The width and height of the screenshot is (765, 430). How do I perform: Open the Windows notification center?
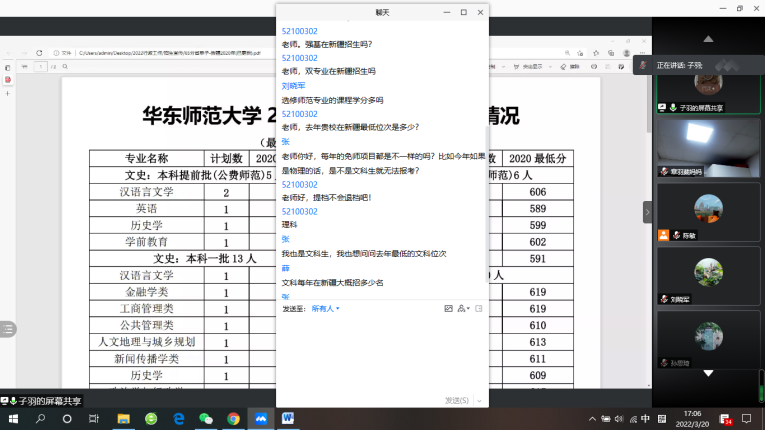point(746,419)
